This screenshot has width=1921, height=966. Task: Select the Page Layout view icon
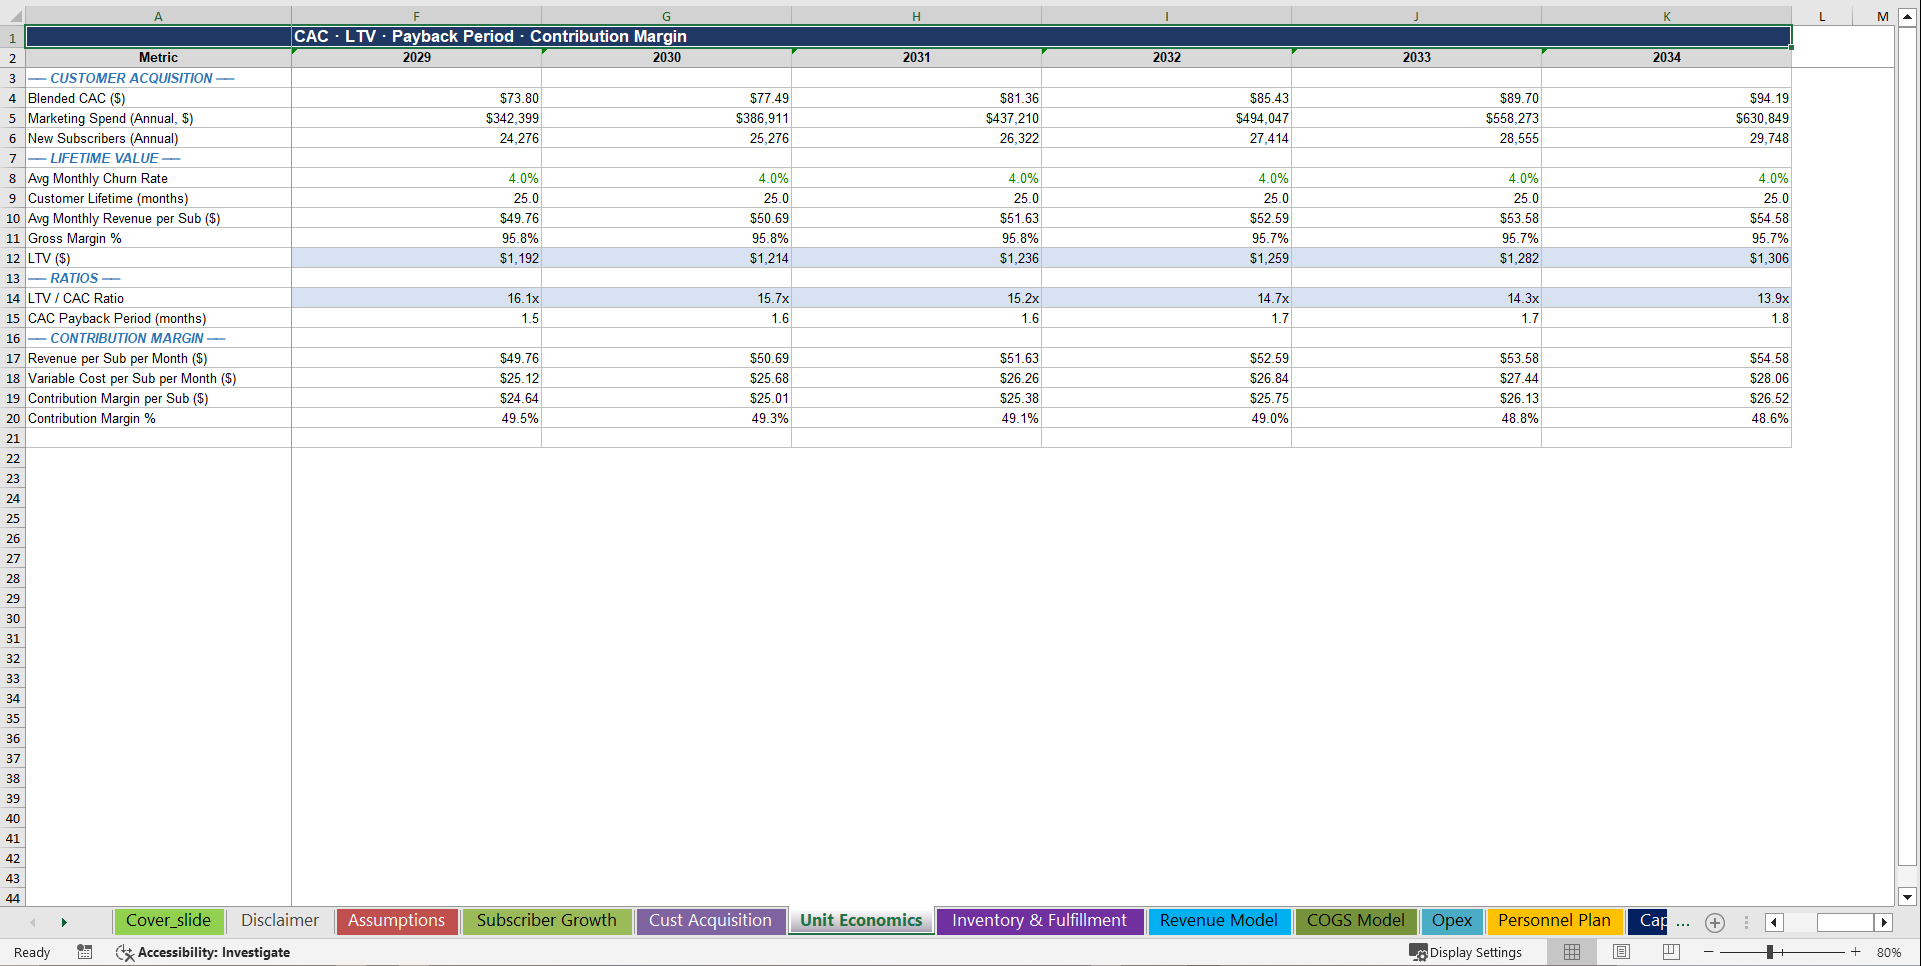point(1620,952)
